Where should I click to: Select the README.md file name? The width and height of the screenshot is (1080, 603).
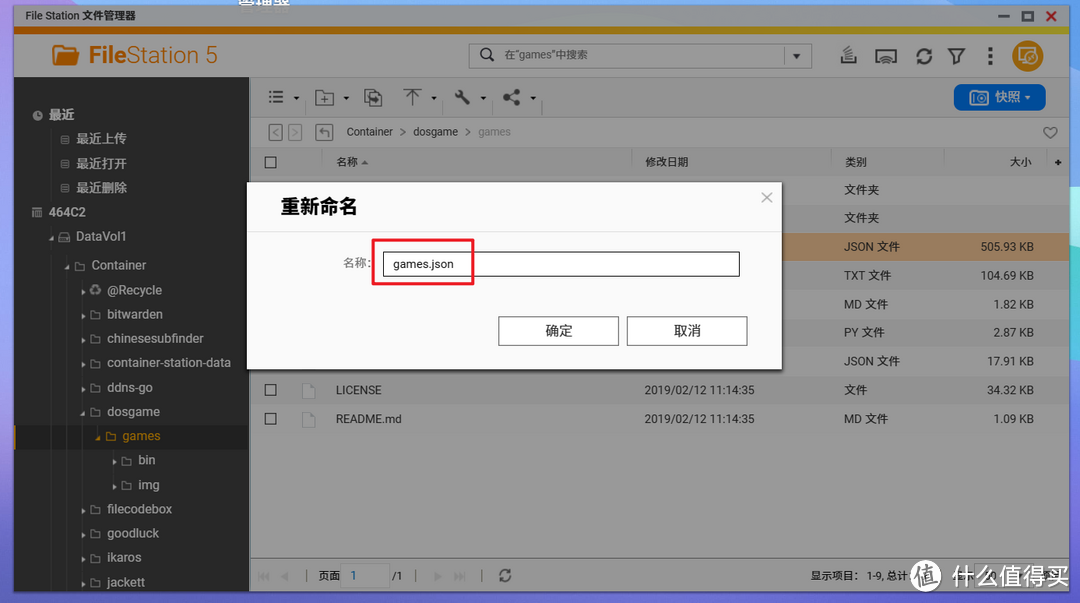point(368,419)
